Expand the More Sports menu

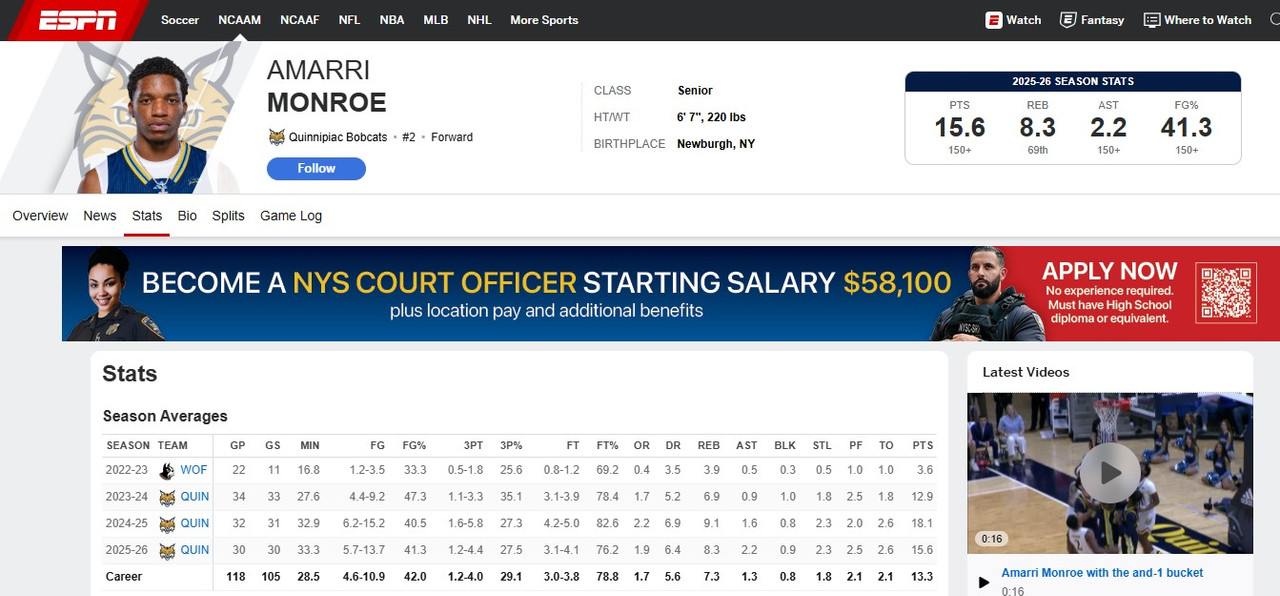pos(543,20)
